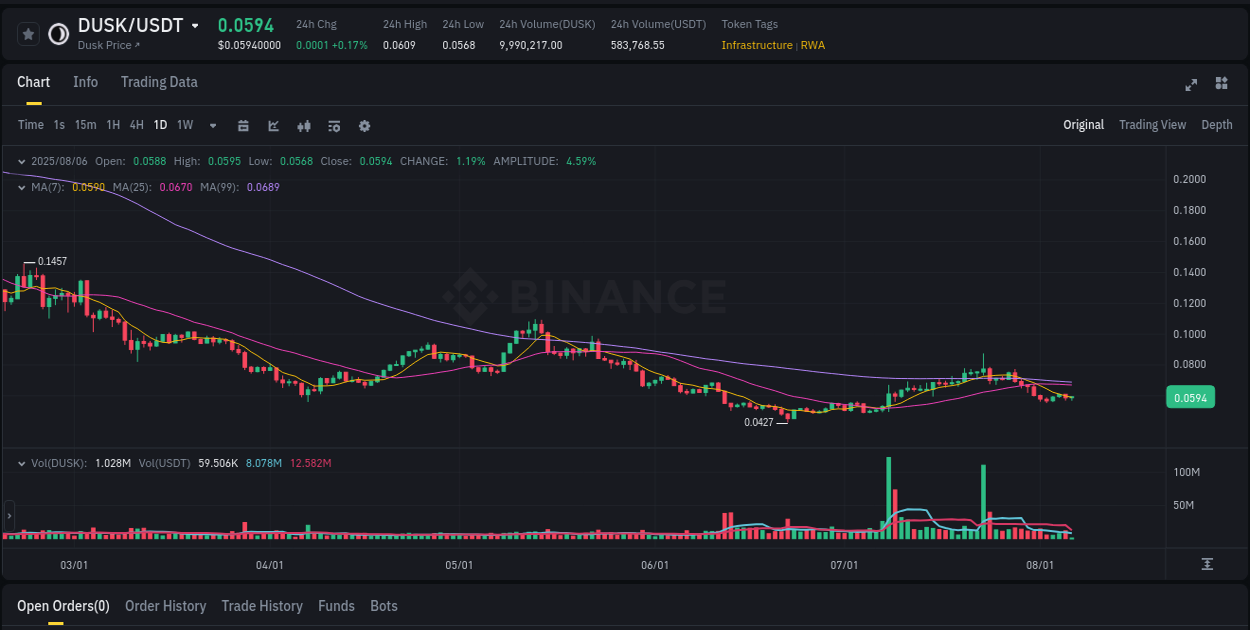This screenshot has width=1250, height=630.
Task: Click the indicator list settings icon
Action: 334,125
